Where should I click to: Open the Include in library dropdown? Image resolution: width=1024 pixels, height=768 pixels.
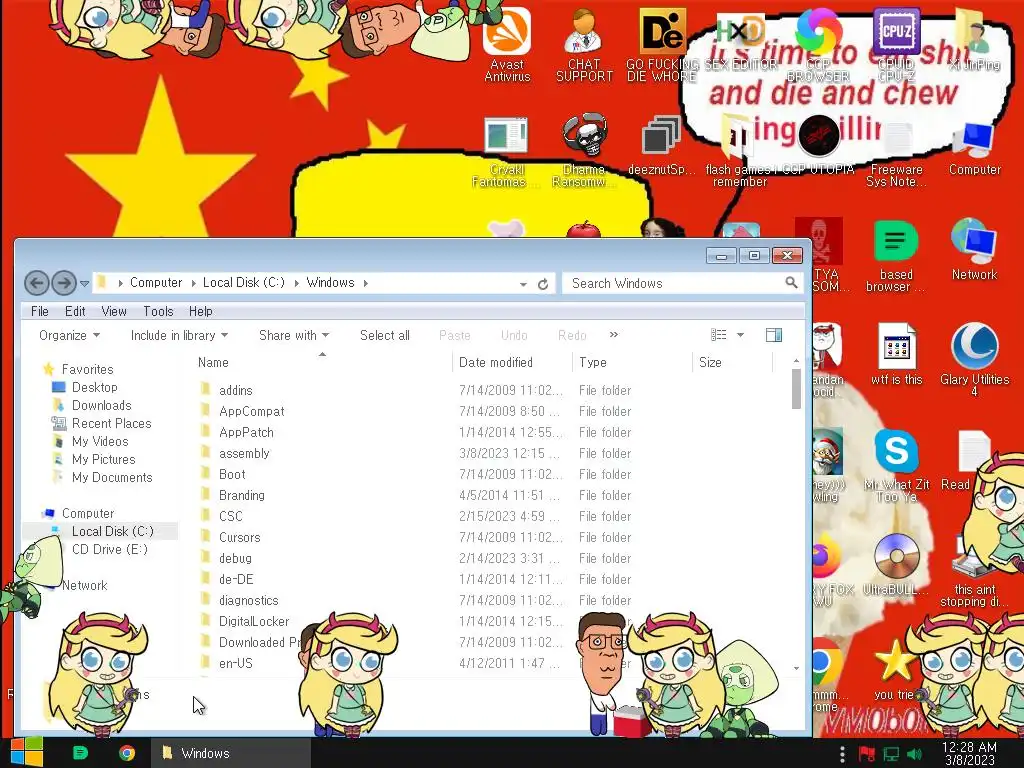179,335
